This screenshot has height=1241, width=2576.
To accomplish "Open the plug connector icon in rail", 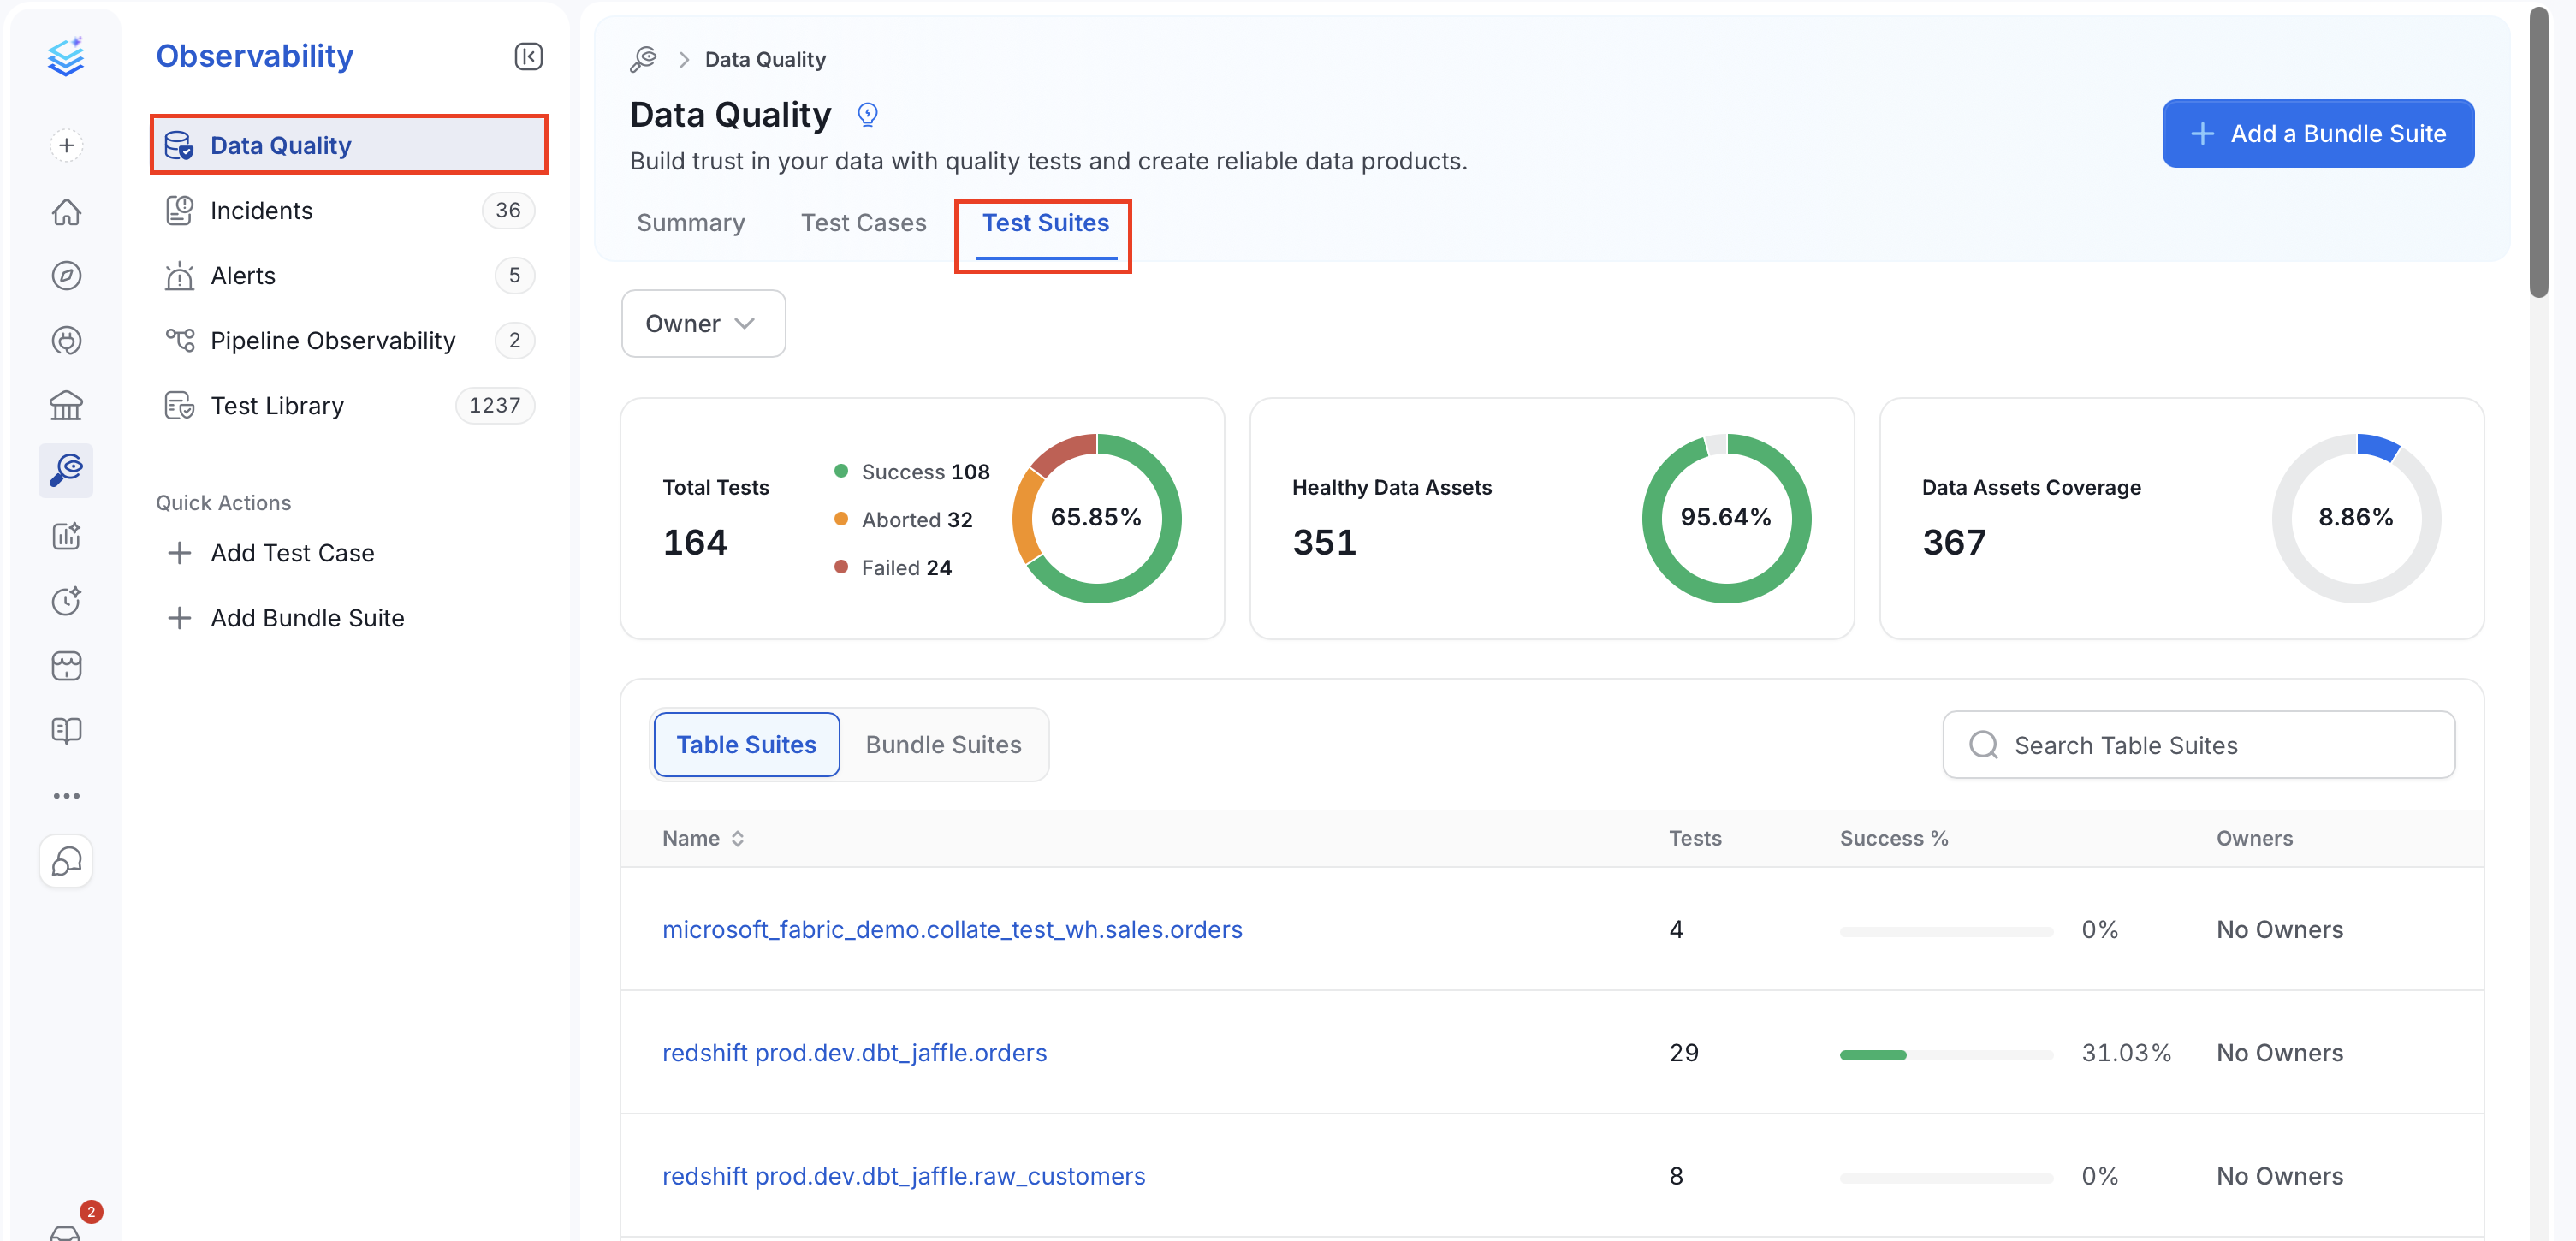I will [66, 341].
